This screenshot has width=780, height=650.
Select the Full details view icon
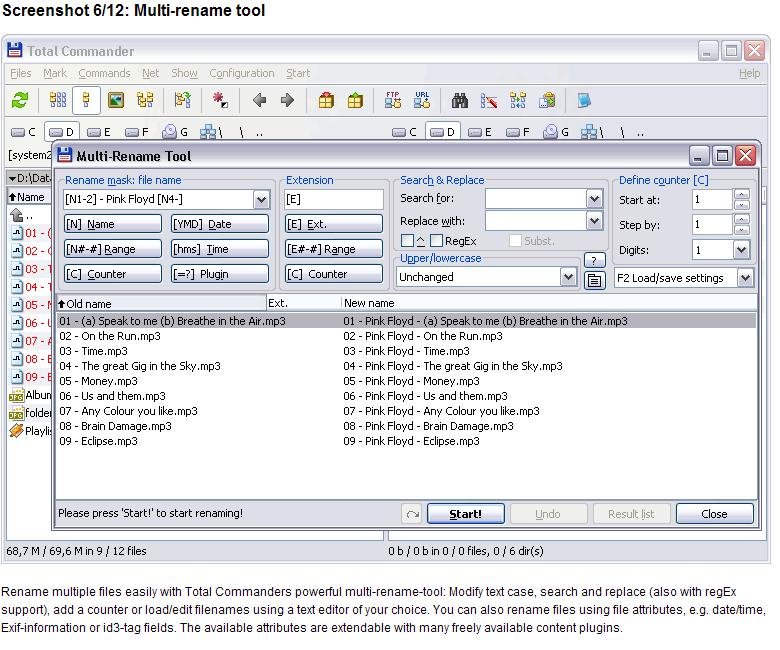point(86,100)
